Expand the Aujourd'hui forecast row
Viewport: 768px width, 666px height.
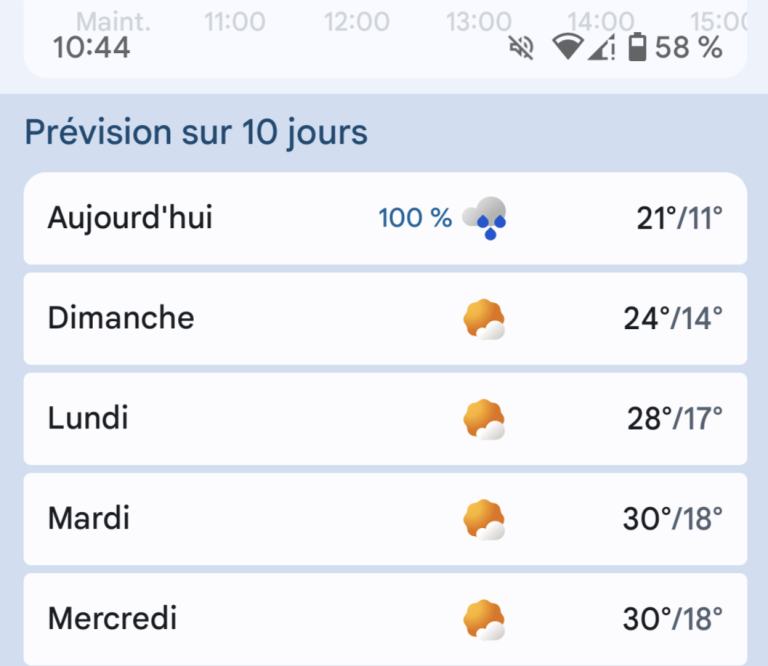385,218
